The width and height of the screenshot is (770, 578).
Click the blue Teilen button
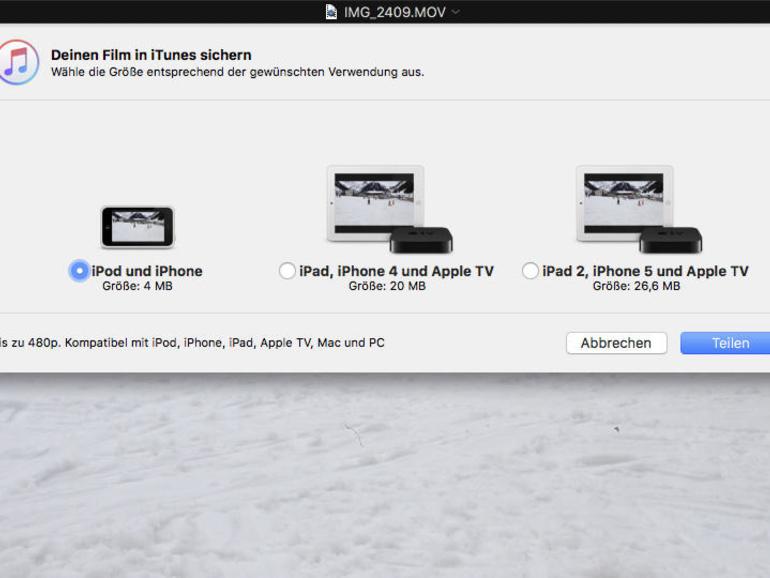(x=725, y=343)
